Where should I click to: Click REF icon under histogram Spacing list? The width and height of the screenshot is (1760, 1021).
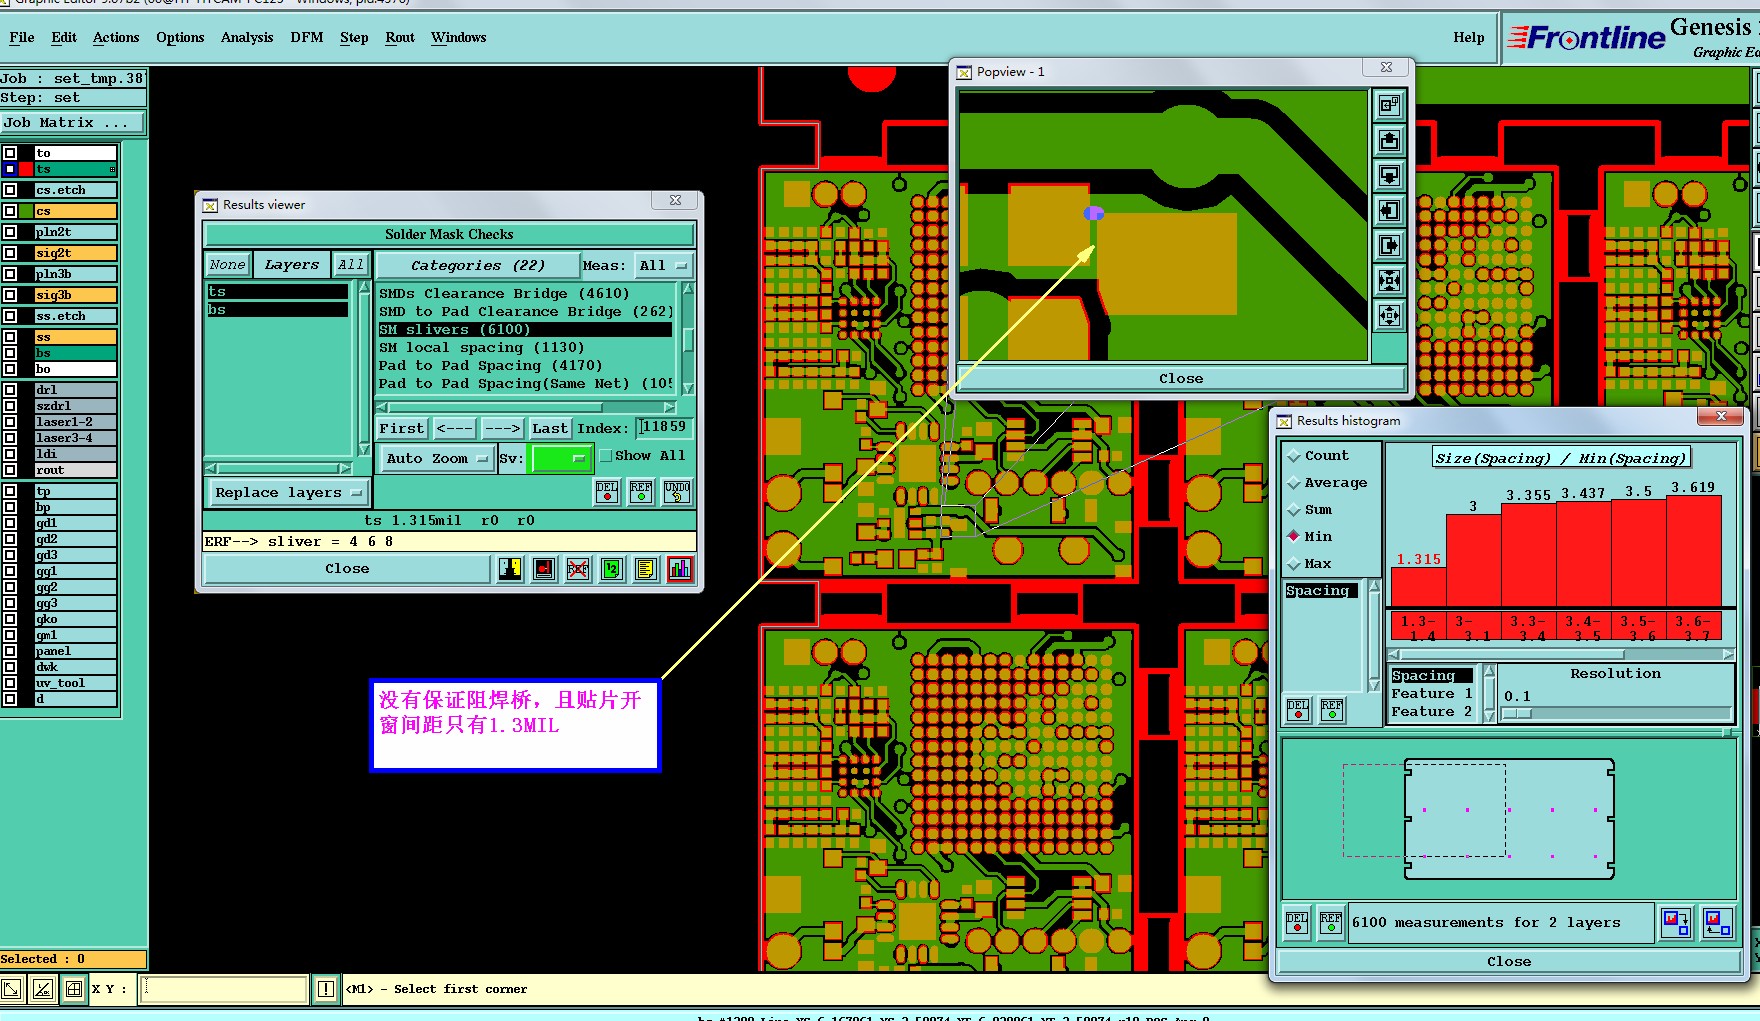(x=1332, y=710)
